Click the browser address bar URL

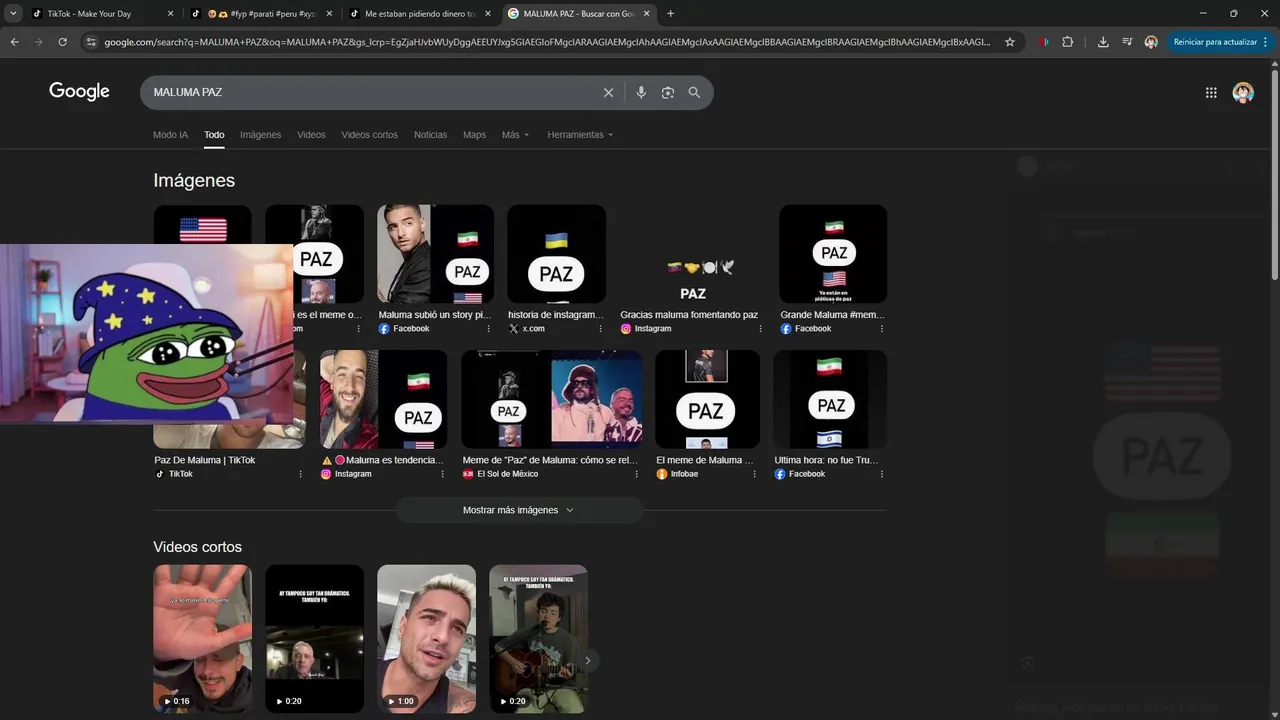[x=547, y=42]
